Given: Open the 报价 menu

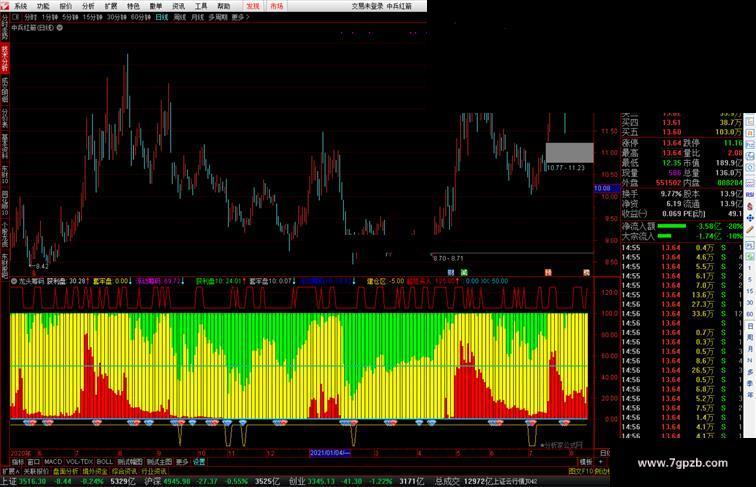Looking at the screenshot, I should click(x=66, y=6).
